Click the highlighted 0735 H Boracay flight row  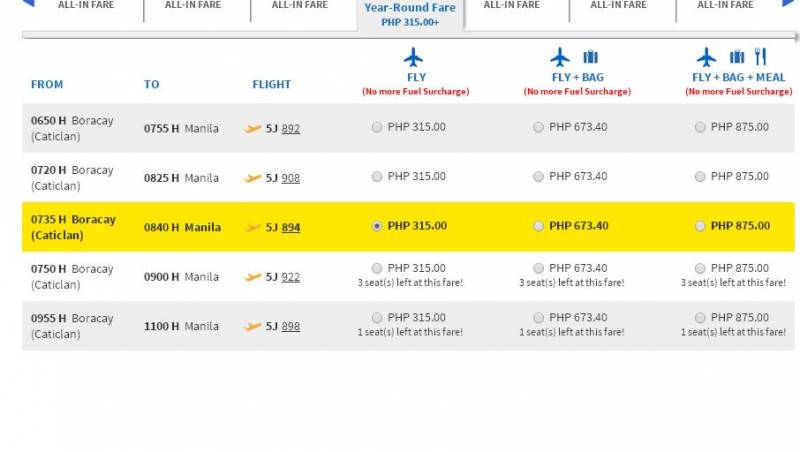coord(408,227)
